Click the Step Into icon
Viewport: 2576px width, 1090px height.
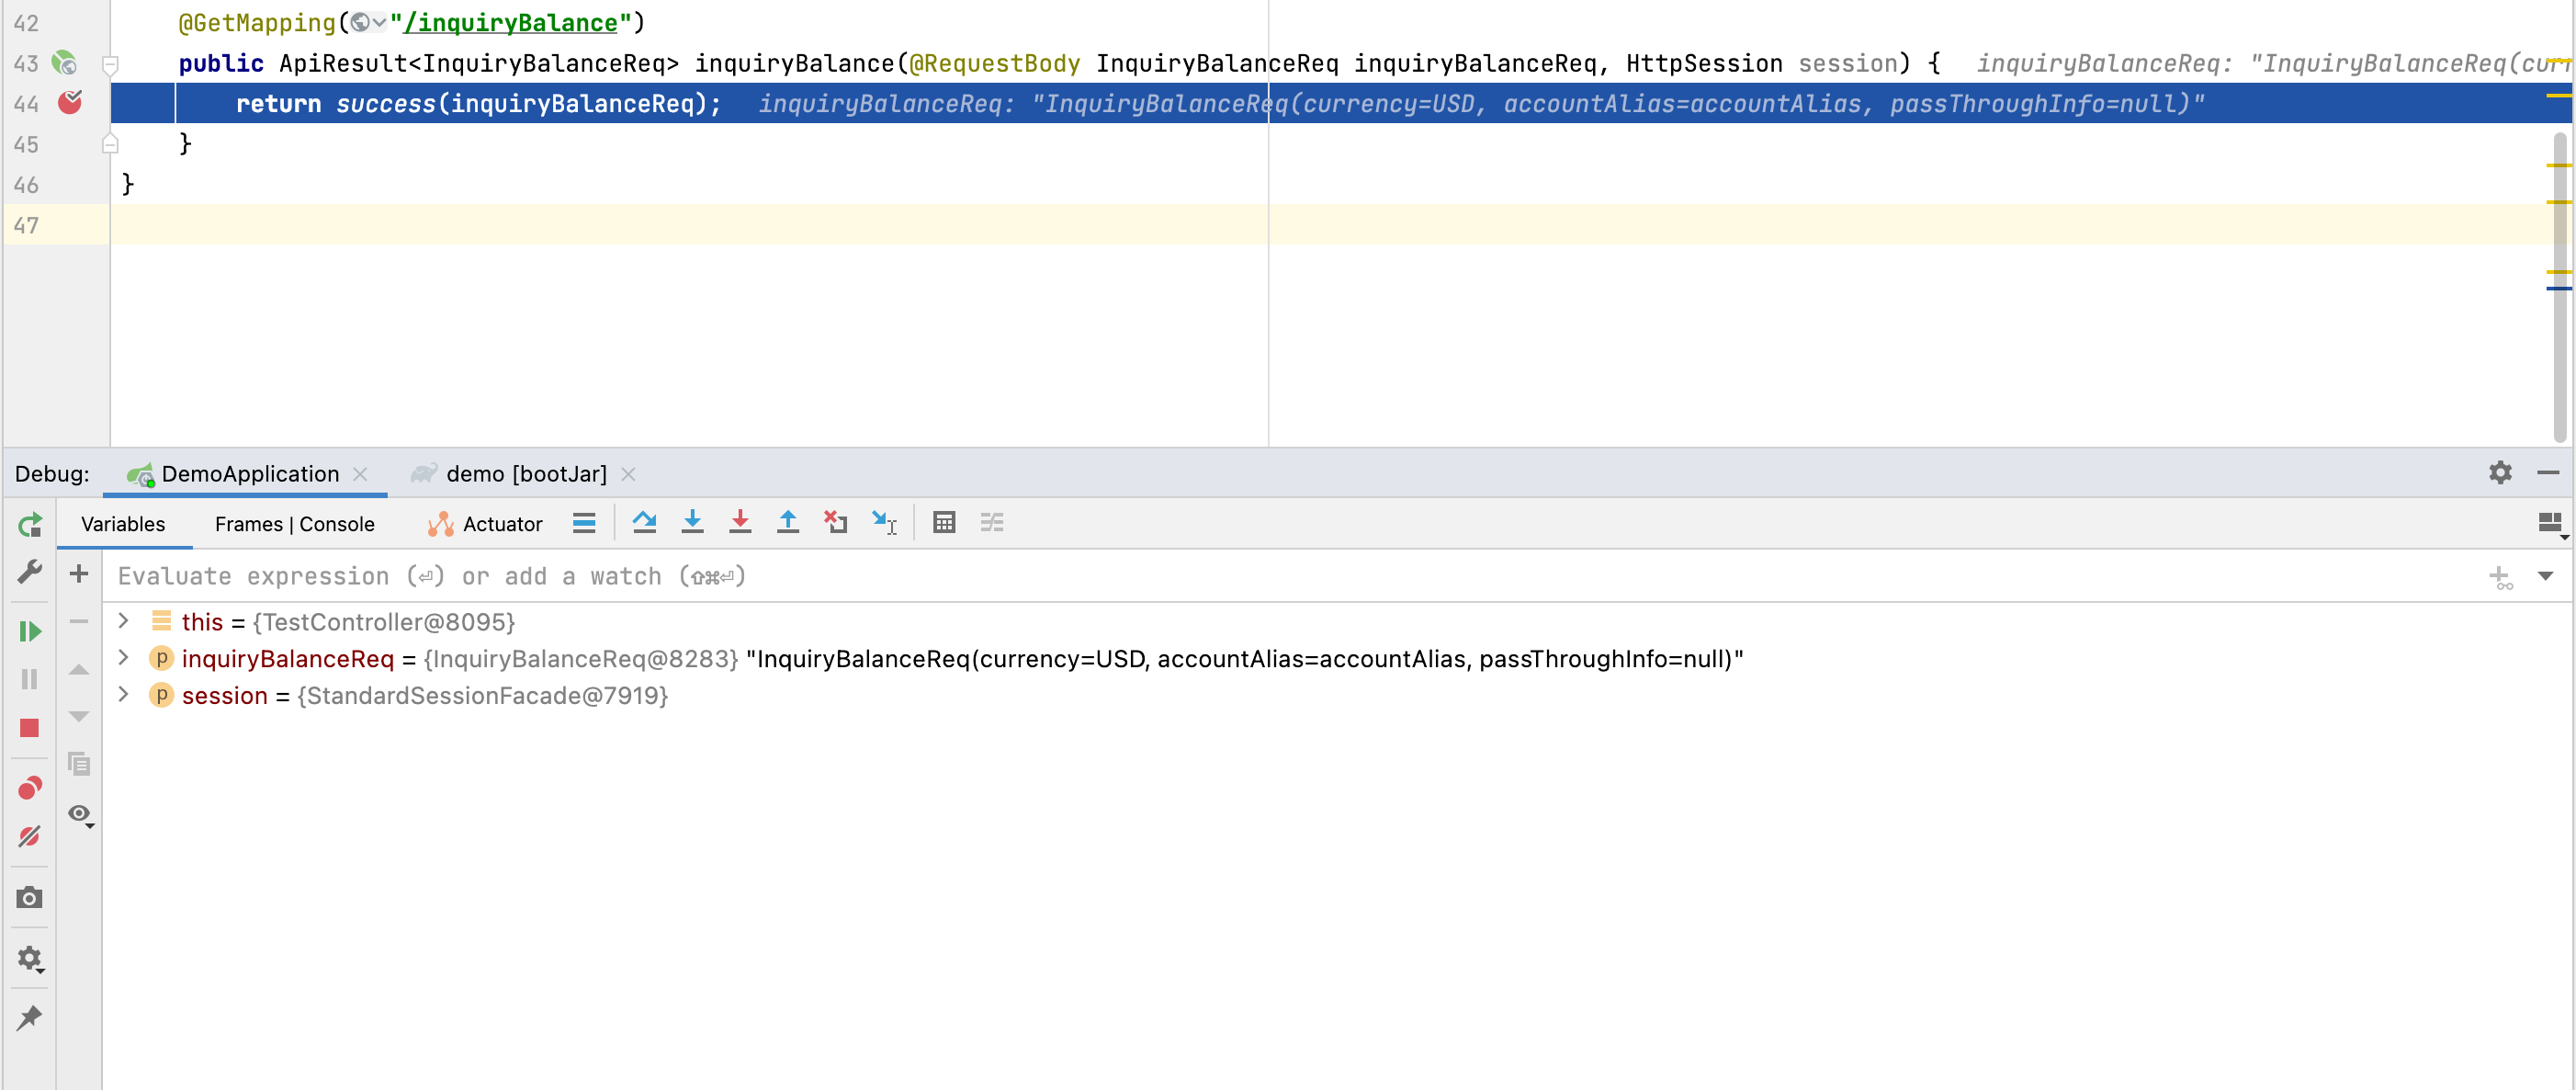click(692, 522)
